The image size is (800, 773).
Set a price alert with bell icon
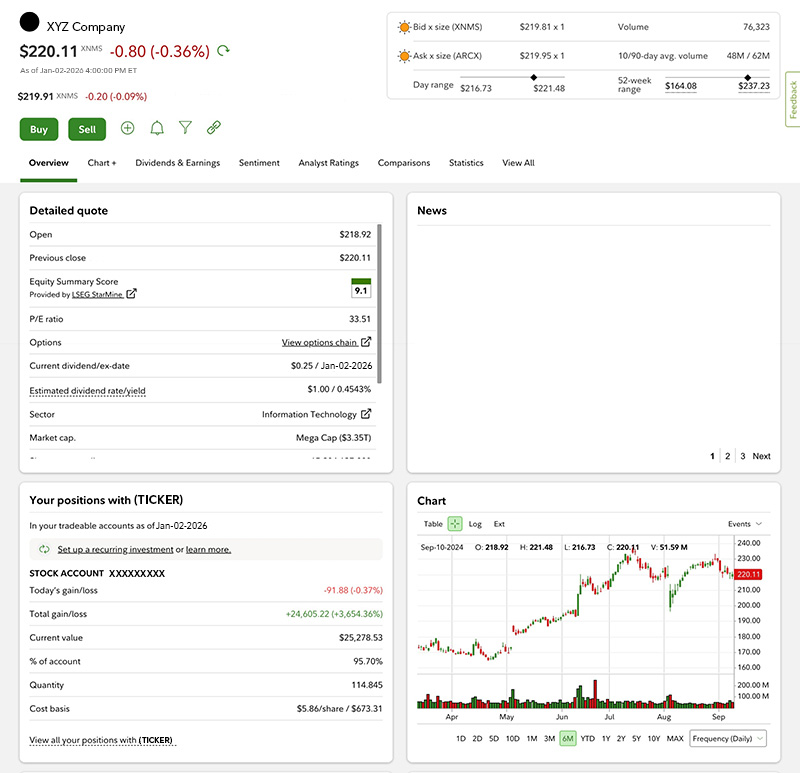pyautogui.click(x=156, y=128)
